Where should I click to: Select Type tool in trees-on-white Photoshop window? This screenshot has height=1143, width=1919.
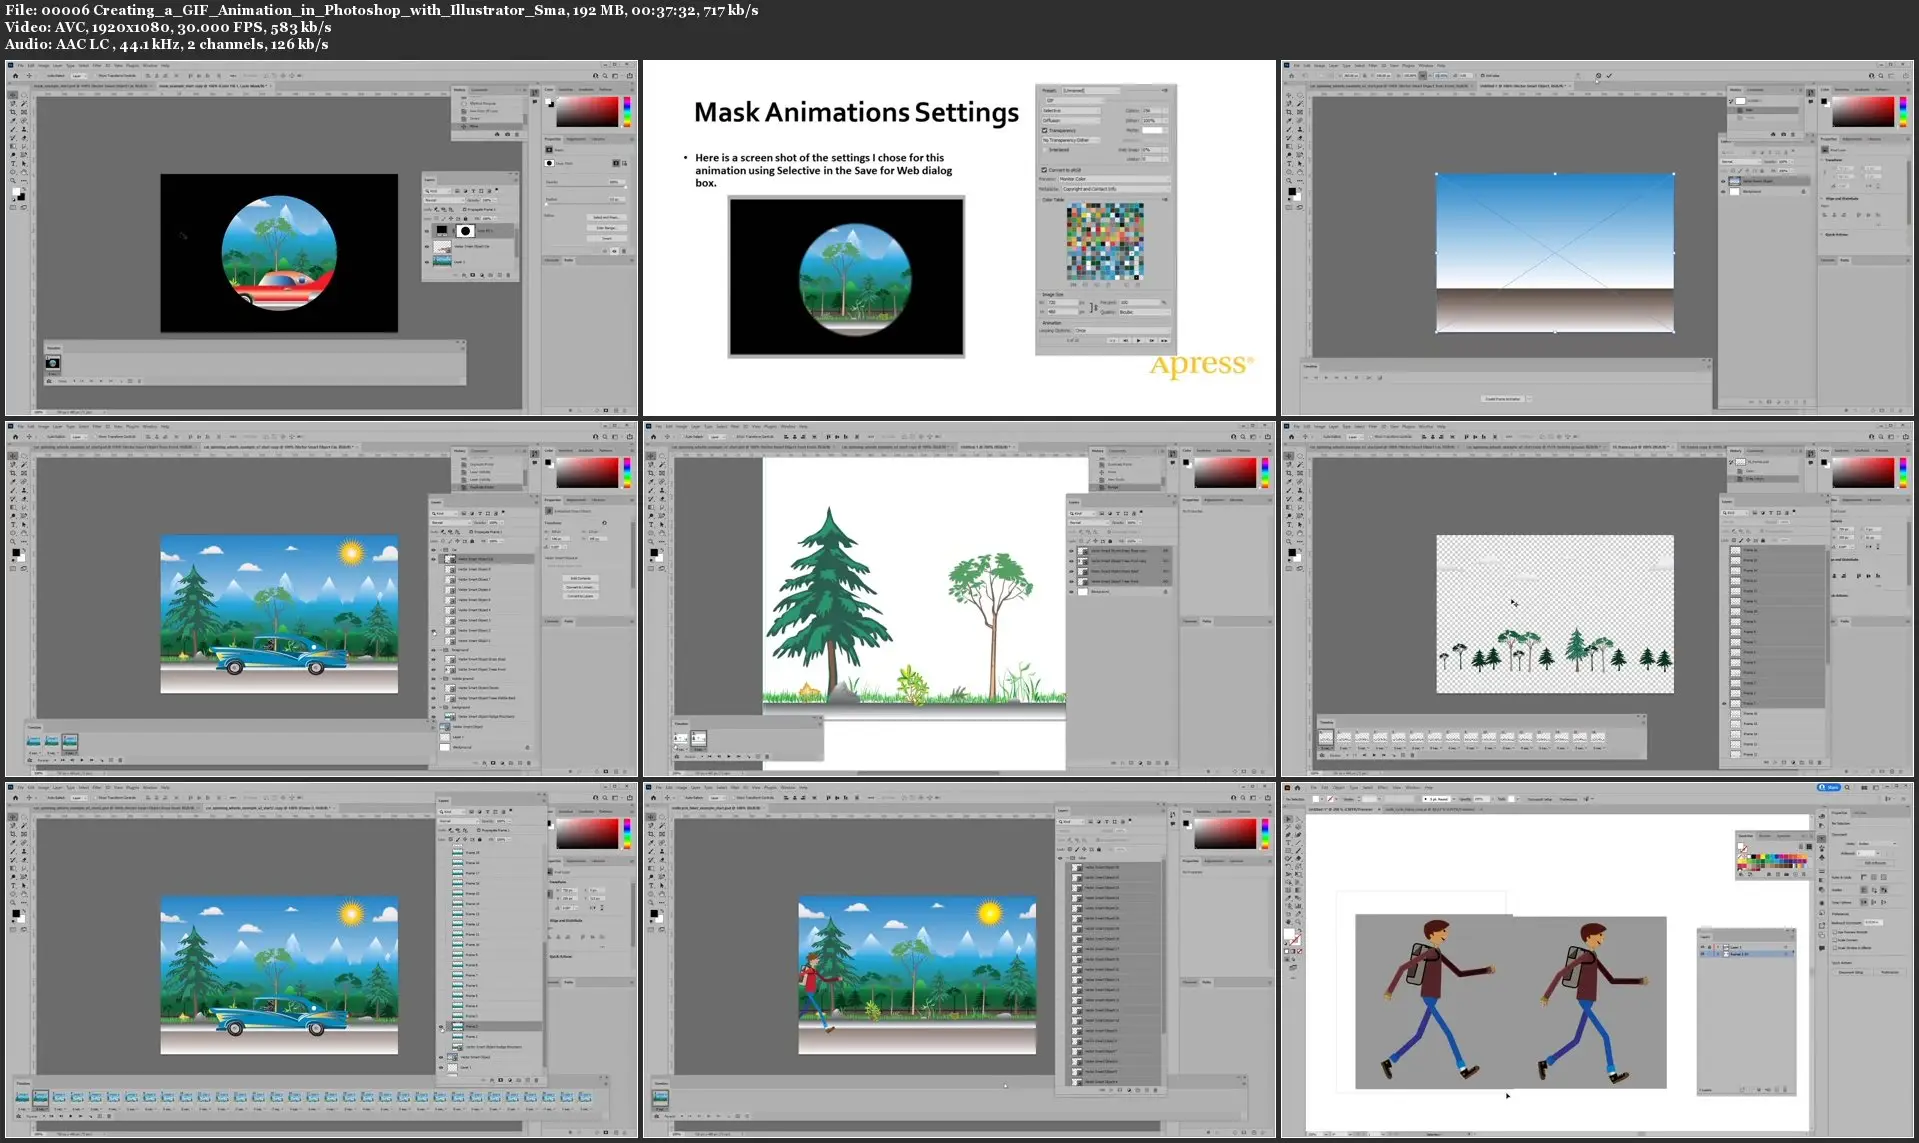tap(651, 524)
